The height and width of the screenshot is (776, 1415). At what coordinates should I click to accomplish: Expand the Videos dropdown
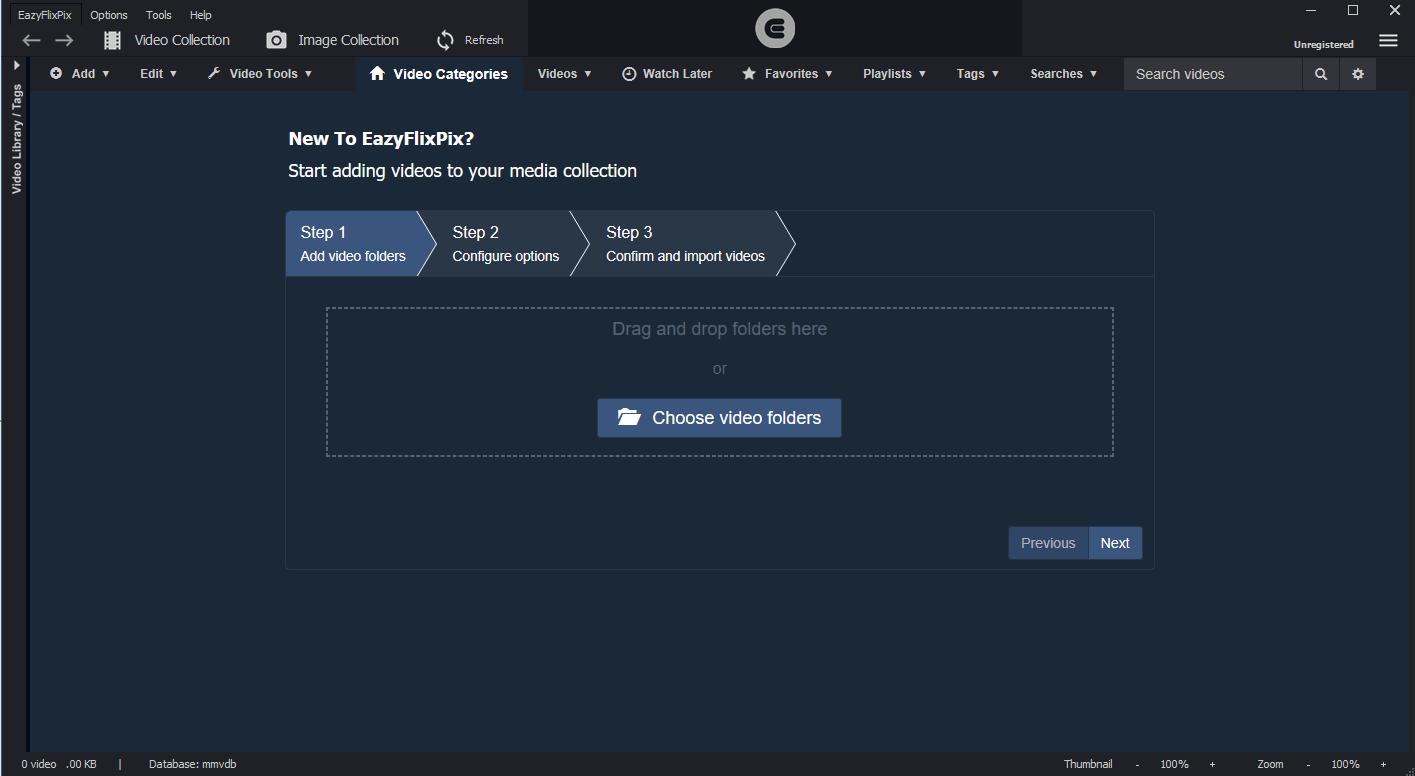click(x=564, y=74)
